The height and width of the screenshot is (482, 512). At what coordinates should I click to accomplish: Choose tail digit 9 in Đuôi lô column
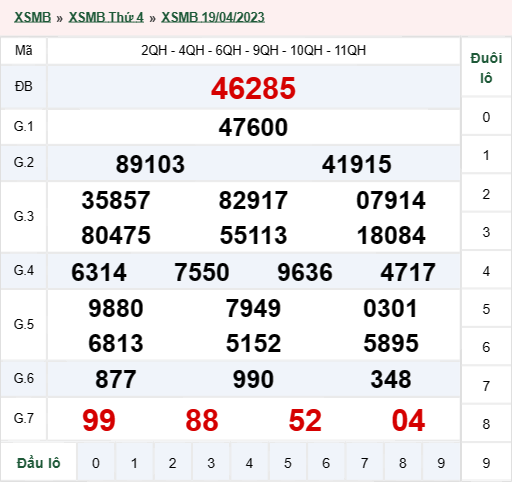pos(486,463)
